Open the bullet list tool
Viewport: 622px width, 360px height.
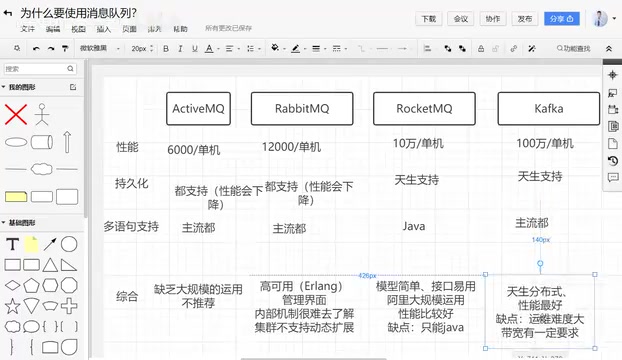pyautogui.click(x=250, y=48)
